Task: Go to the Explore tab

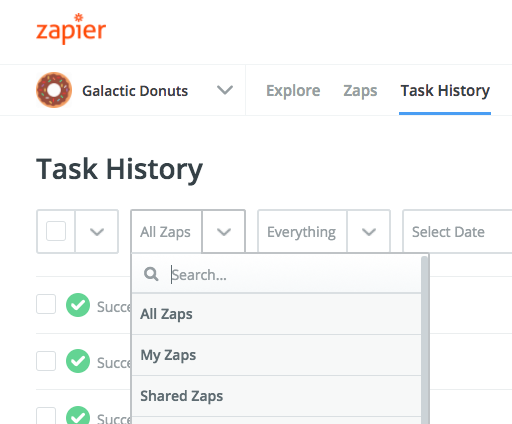Action: [293, 91]
